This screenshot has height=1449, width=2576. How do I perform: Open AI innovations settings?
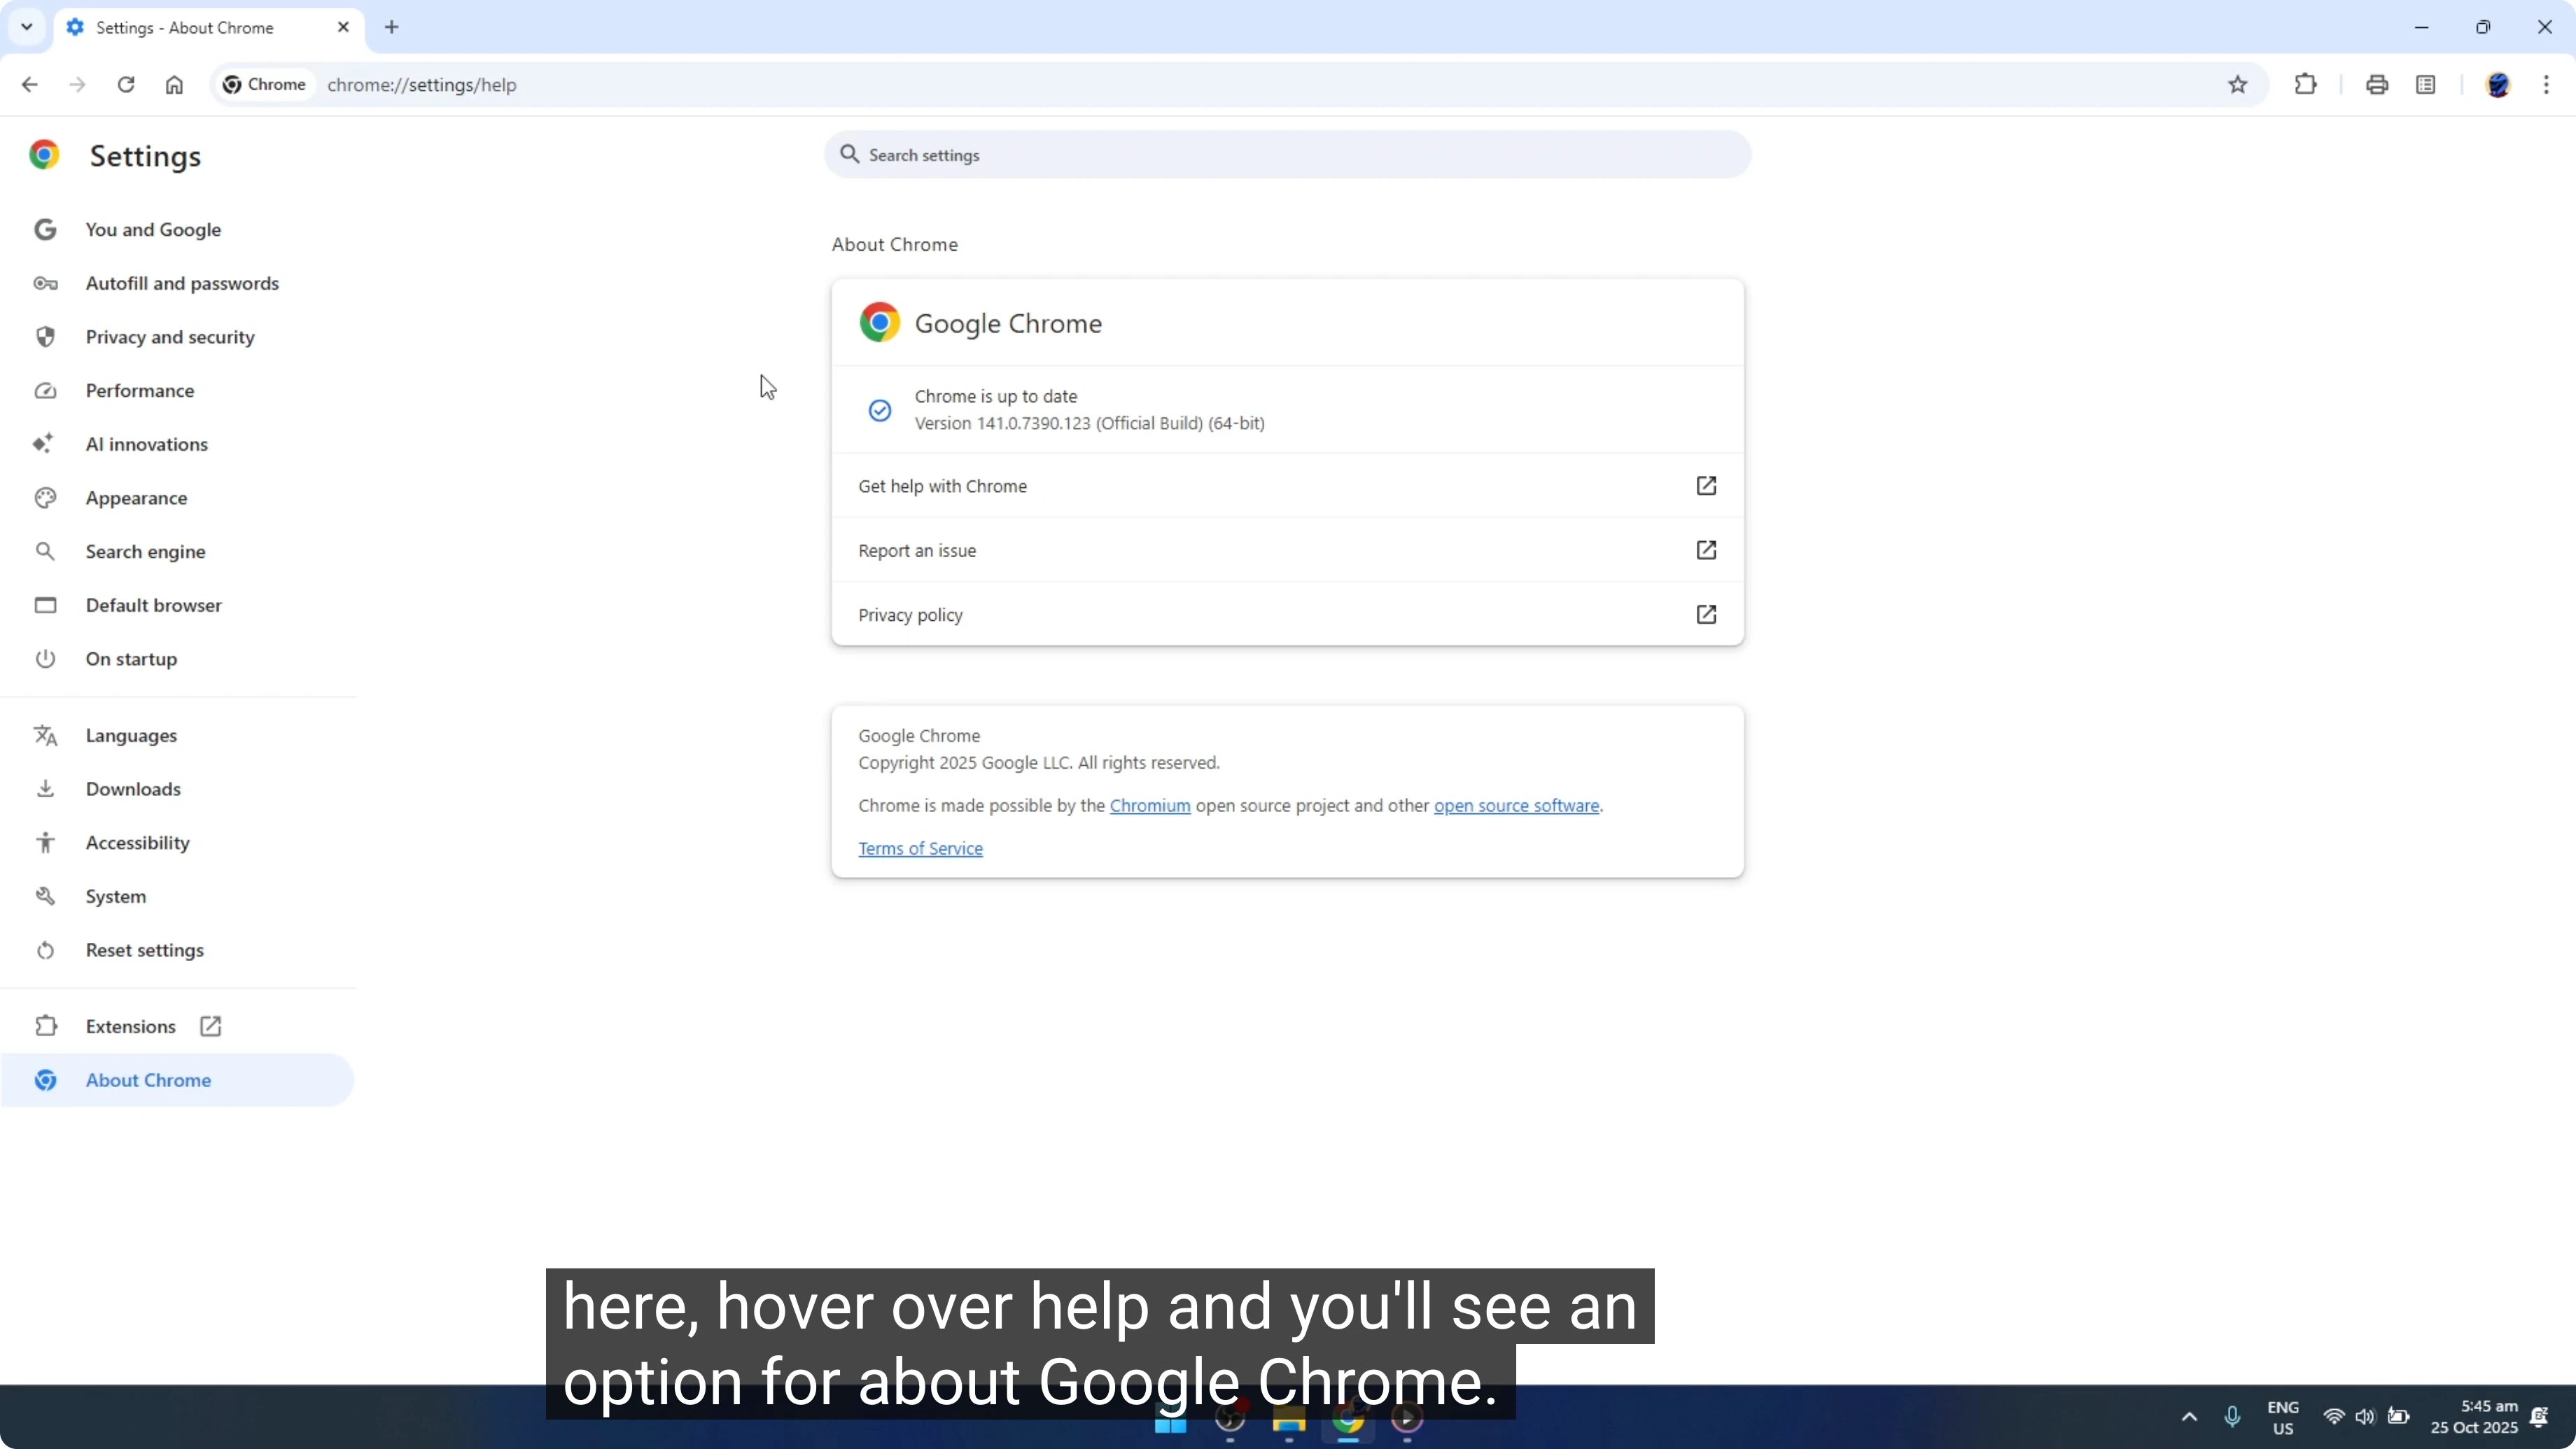tap(146, 444)
